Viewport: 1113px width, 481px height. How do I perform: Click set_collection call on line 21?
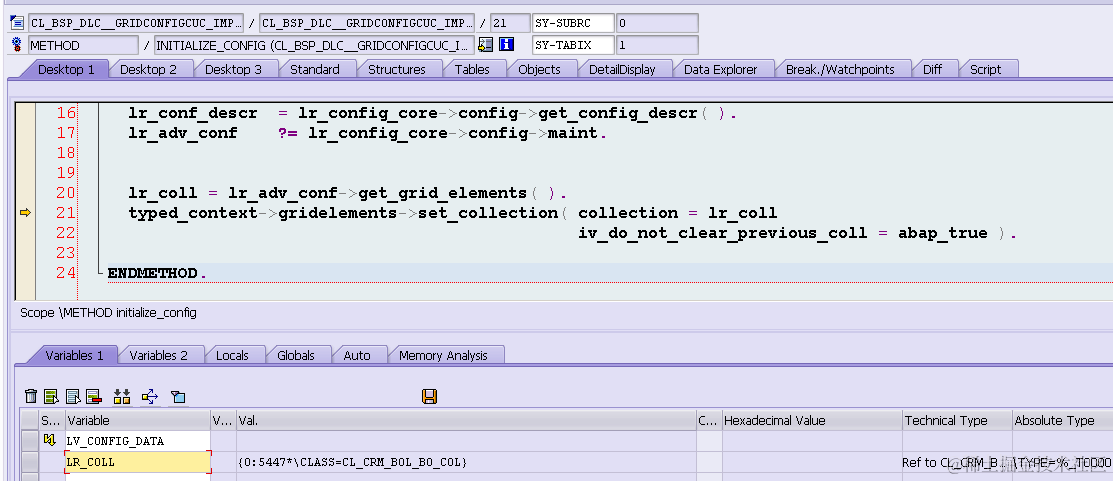(x=488, y=213)
